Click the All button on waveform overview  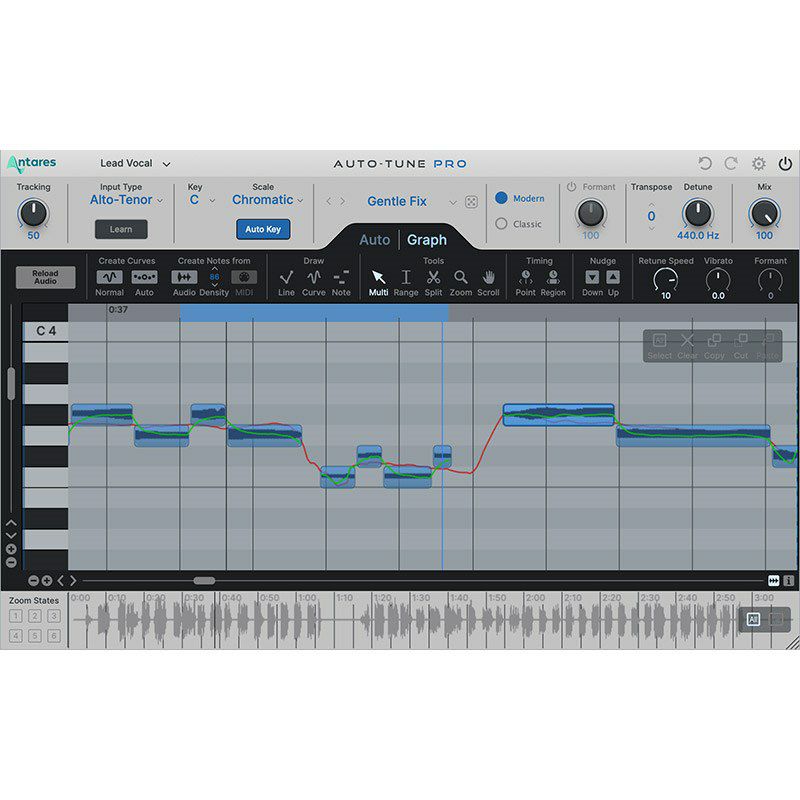(753, 619)
